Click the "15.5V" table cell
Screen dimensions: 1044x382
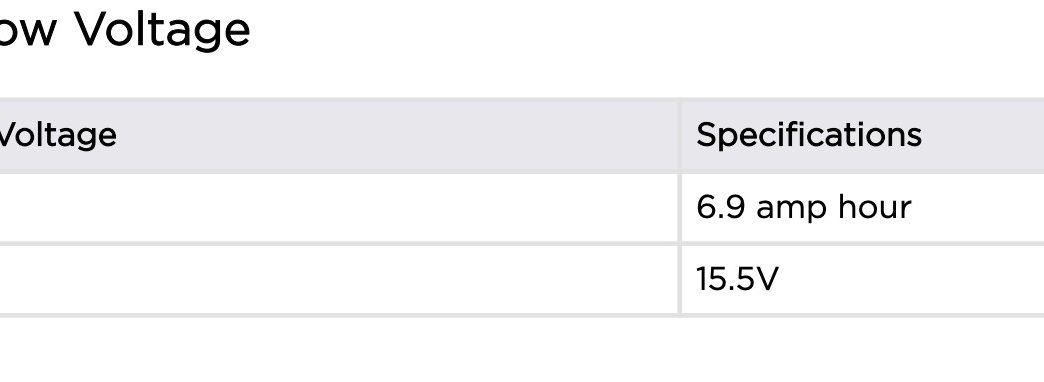point(863,280)
